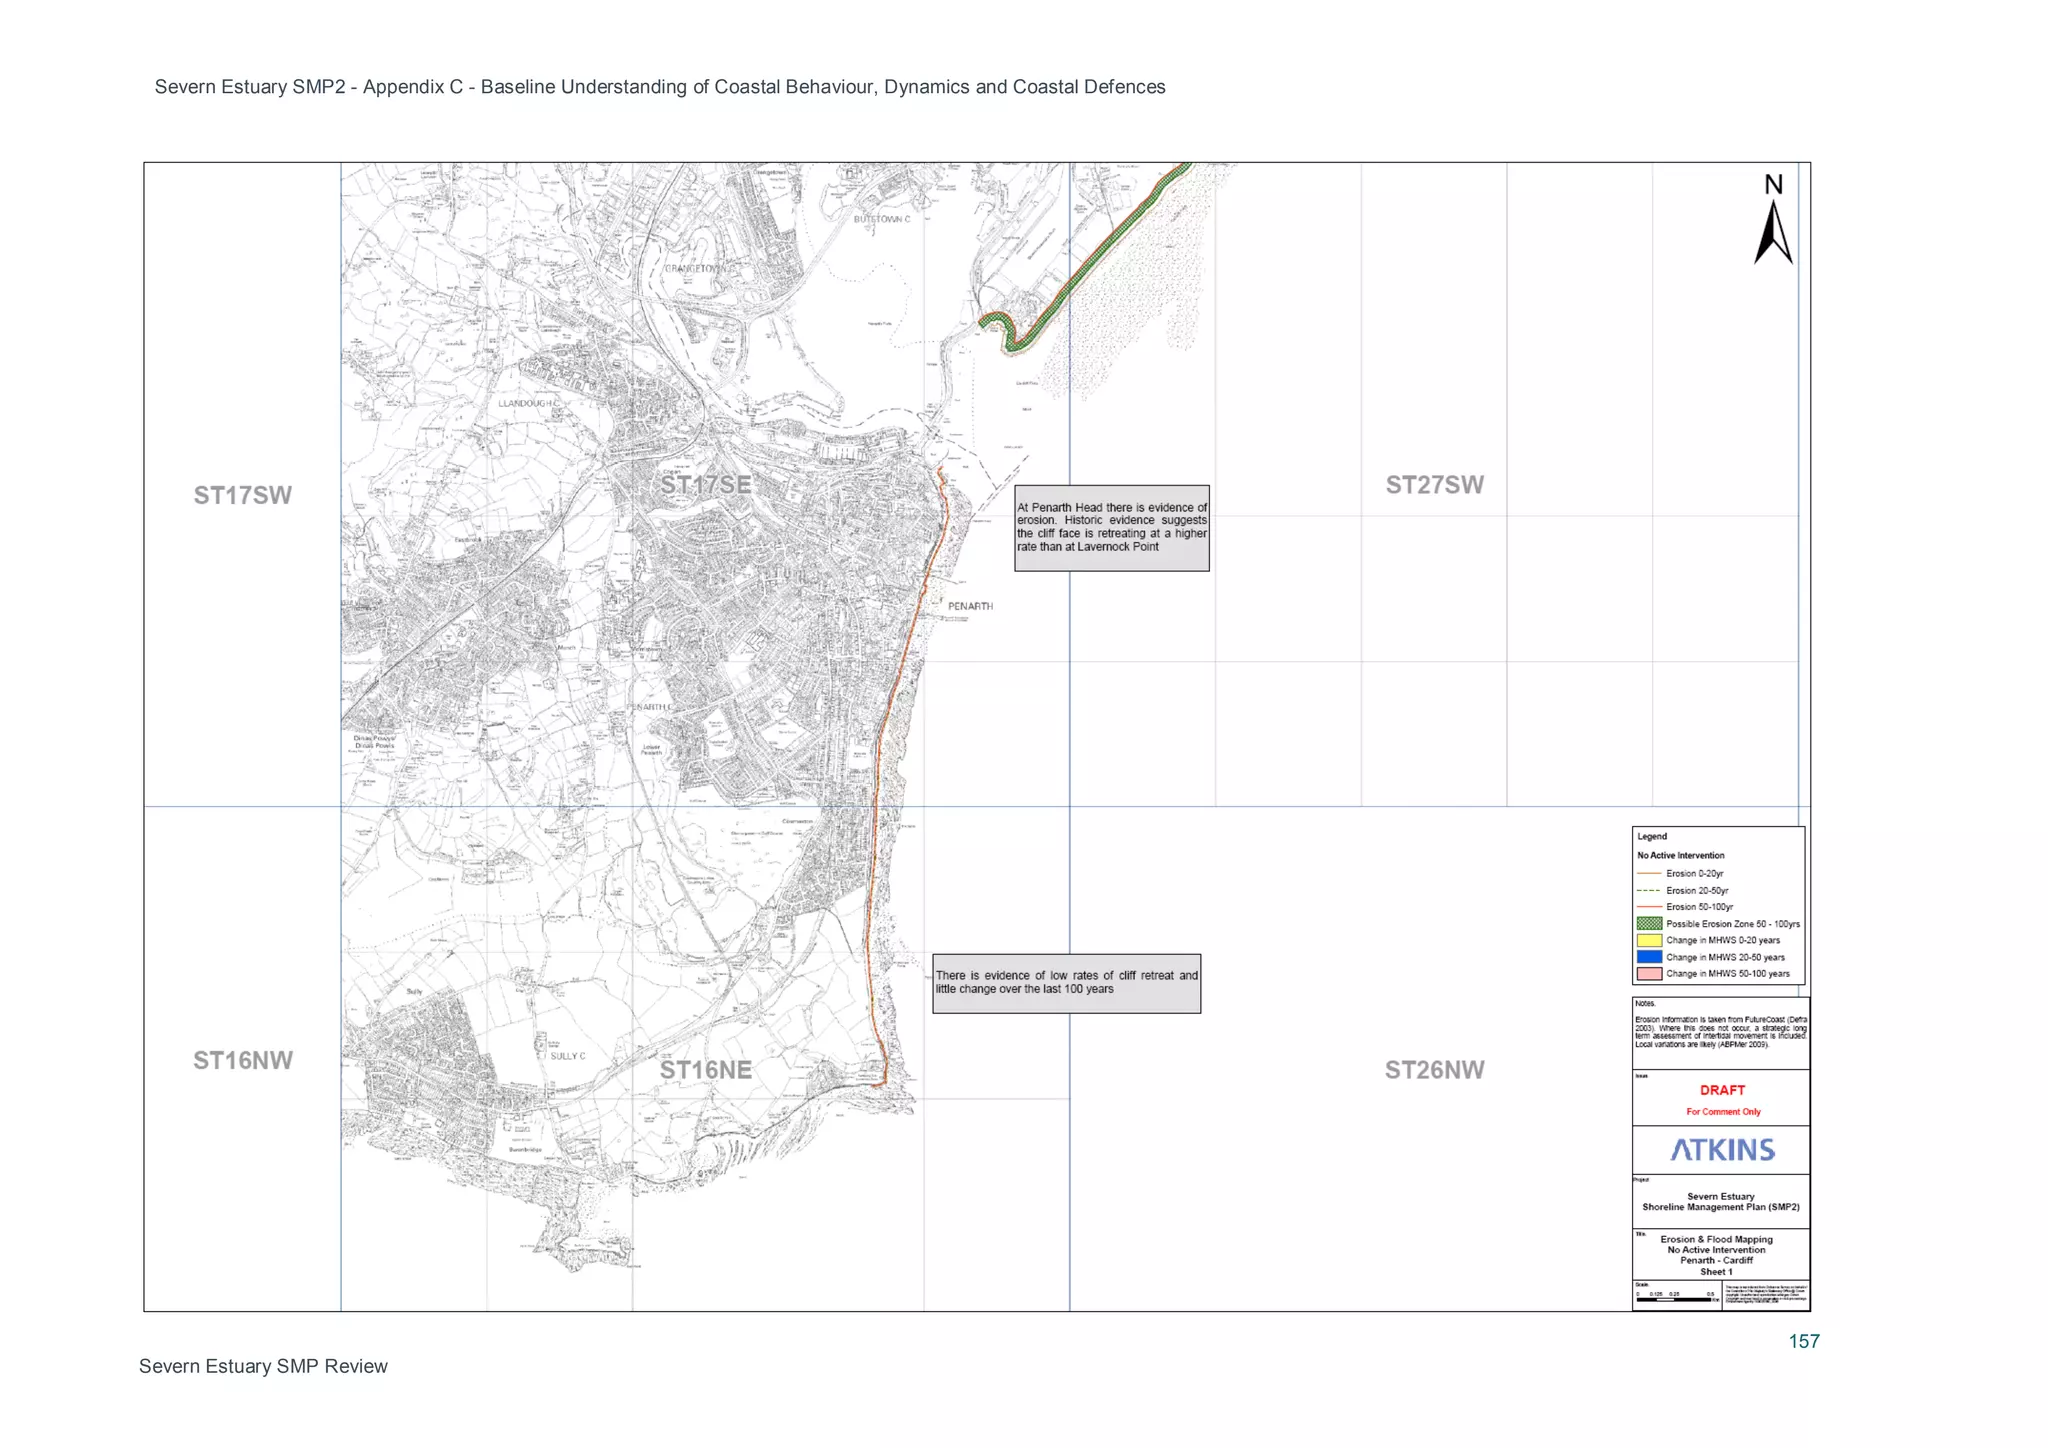Click the 'Erosion 50-100yr' legend entry

point(1684,907)
